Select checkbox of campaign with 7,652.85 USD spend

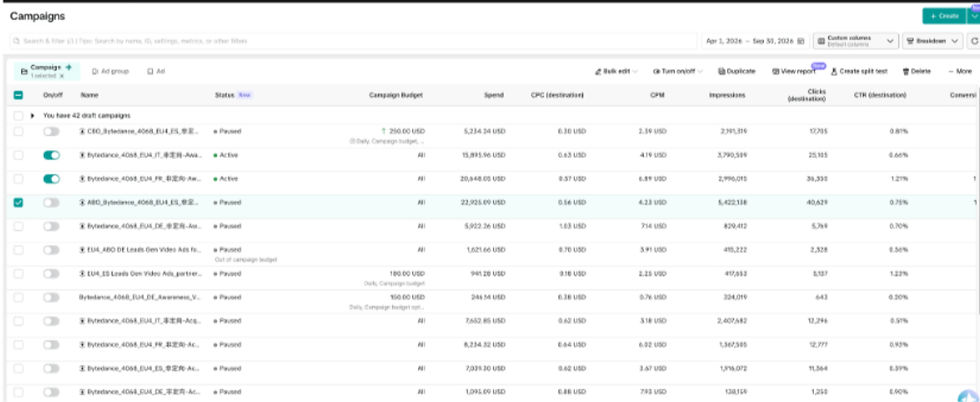click(x=18, y=321)
